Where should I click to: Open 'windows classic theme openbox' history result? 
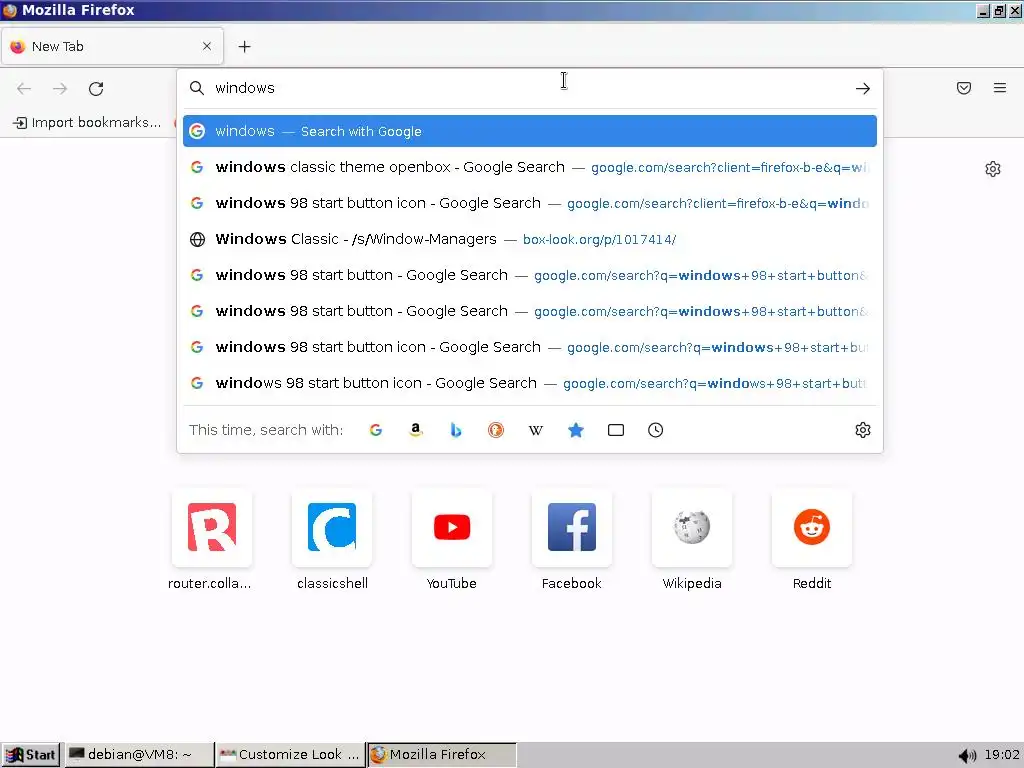pos(530,167)
